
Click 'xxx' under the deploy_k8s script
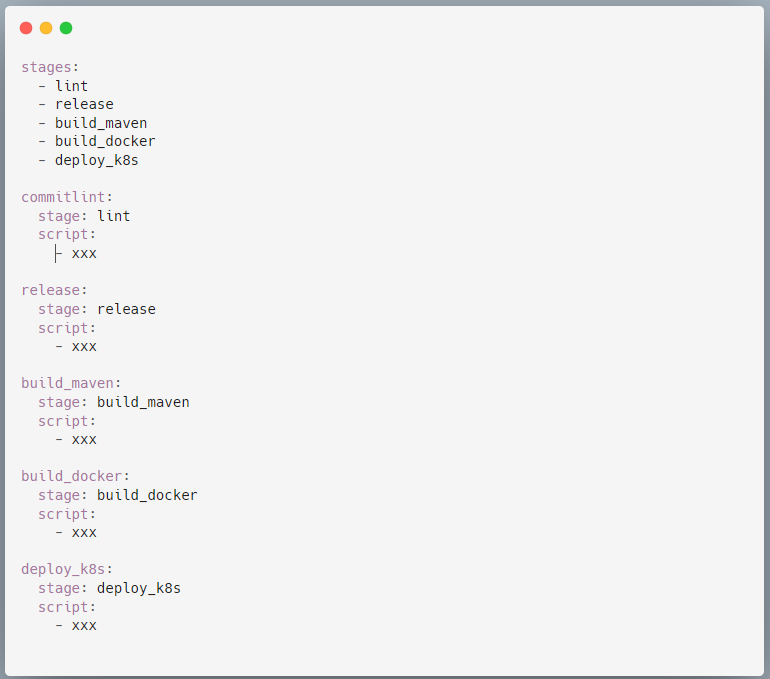click(84, 626)
